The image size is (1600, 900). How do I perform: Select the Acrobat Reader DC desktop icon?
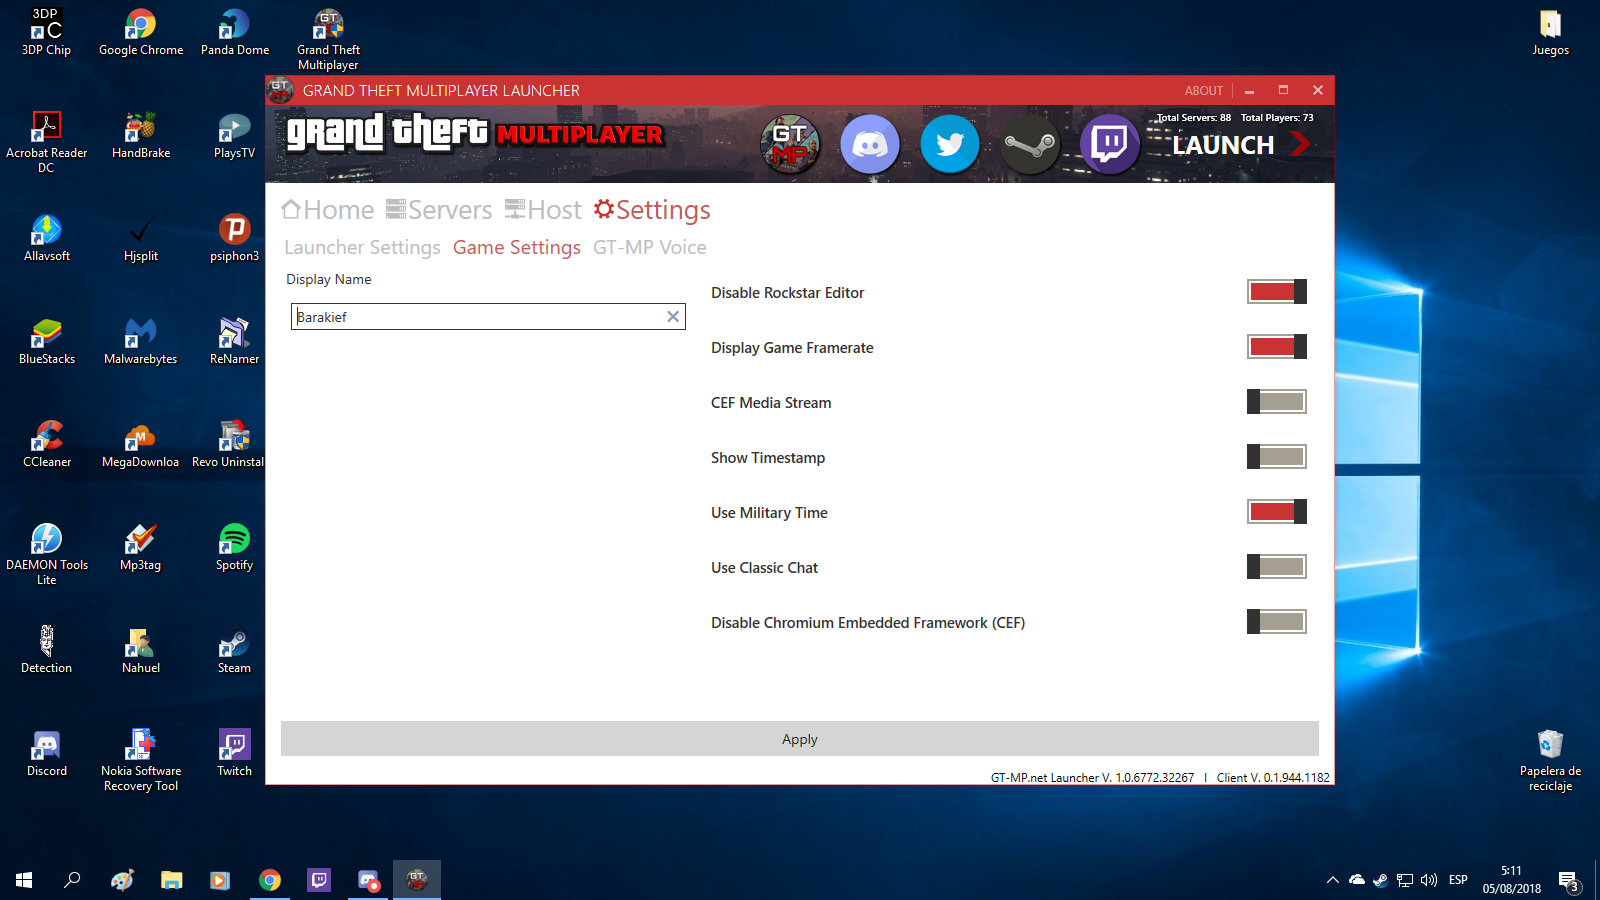(x=47, y=143)
